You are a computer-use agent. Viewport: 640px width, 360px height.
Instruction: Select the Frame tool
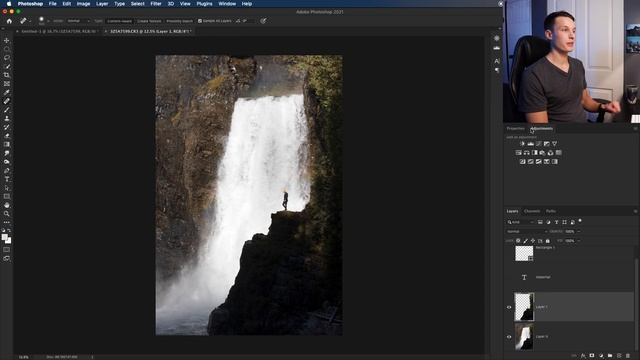point(7,84)
